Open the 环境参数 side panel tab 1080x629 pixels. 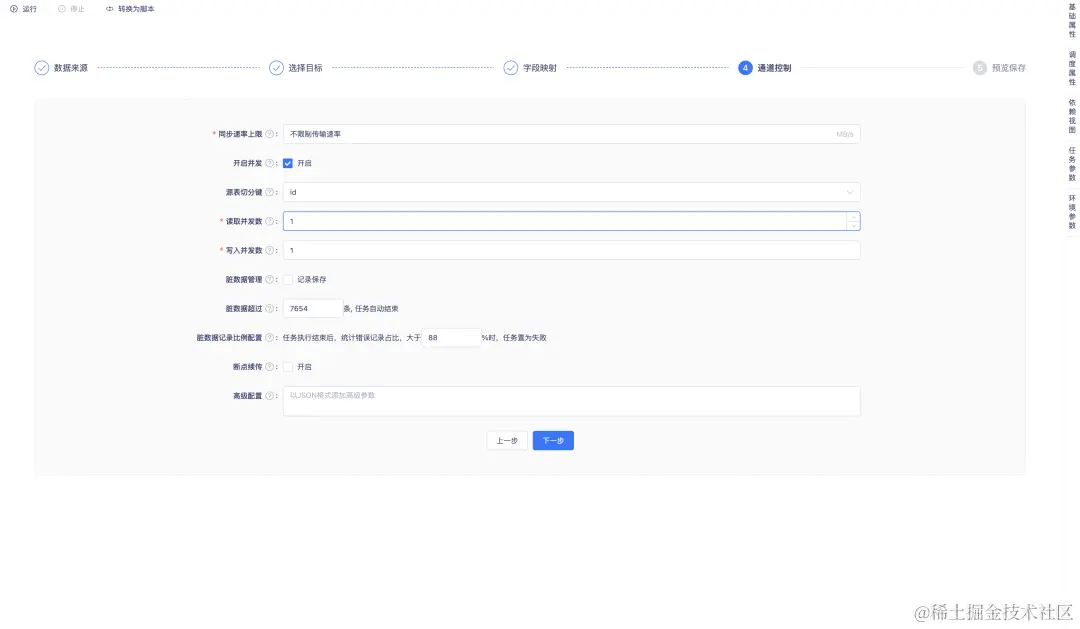click(x=1072, y=212)
